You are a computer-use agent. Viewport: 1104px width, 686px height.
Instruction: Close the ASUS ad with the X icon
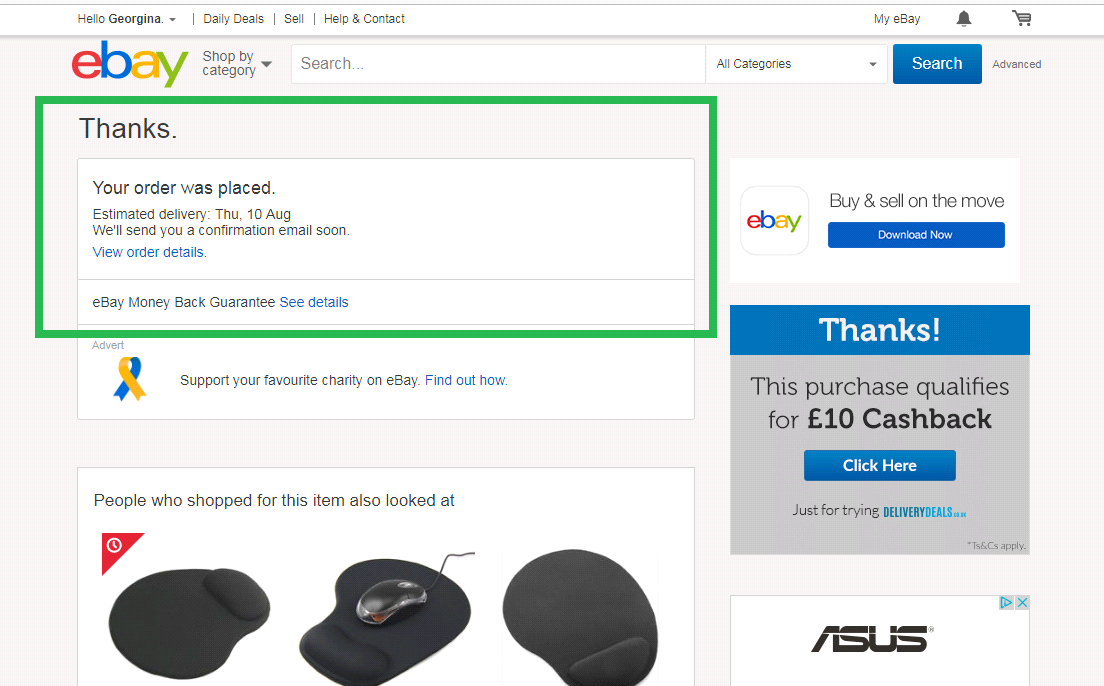click(1022, 603)
